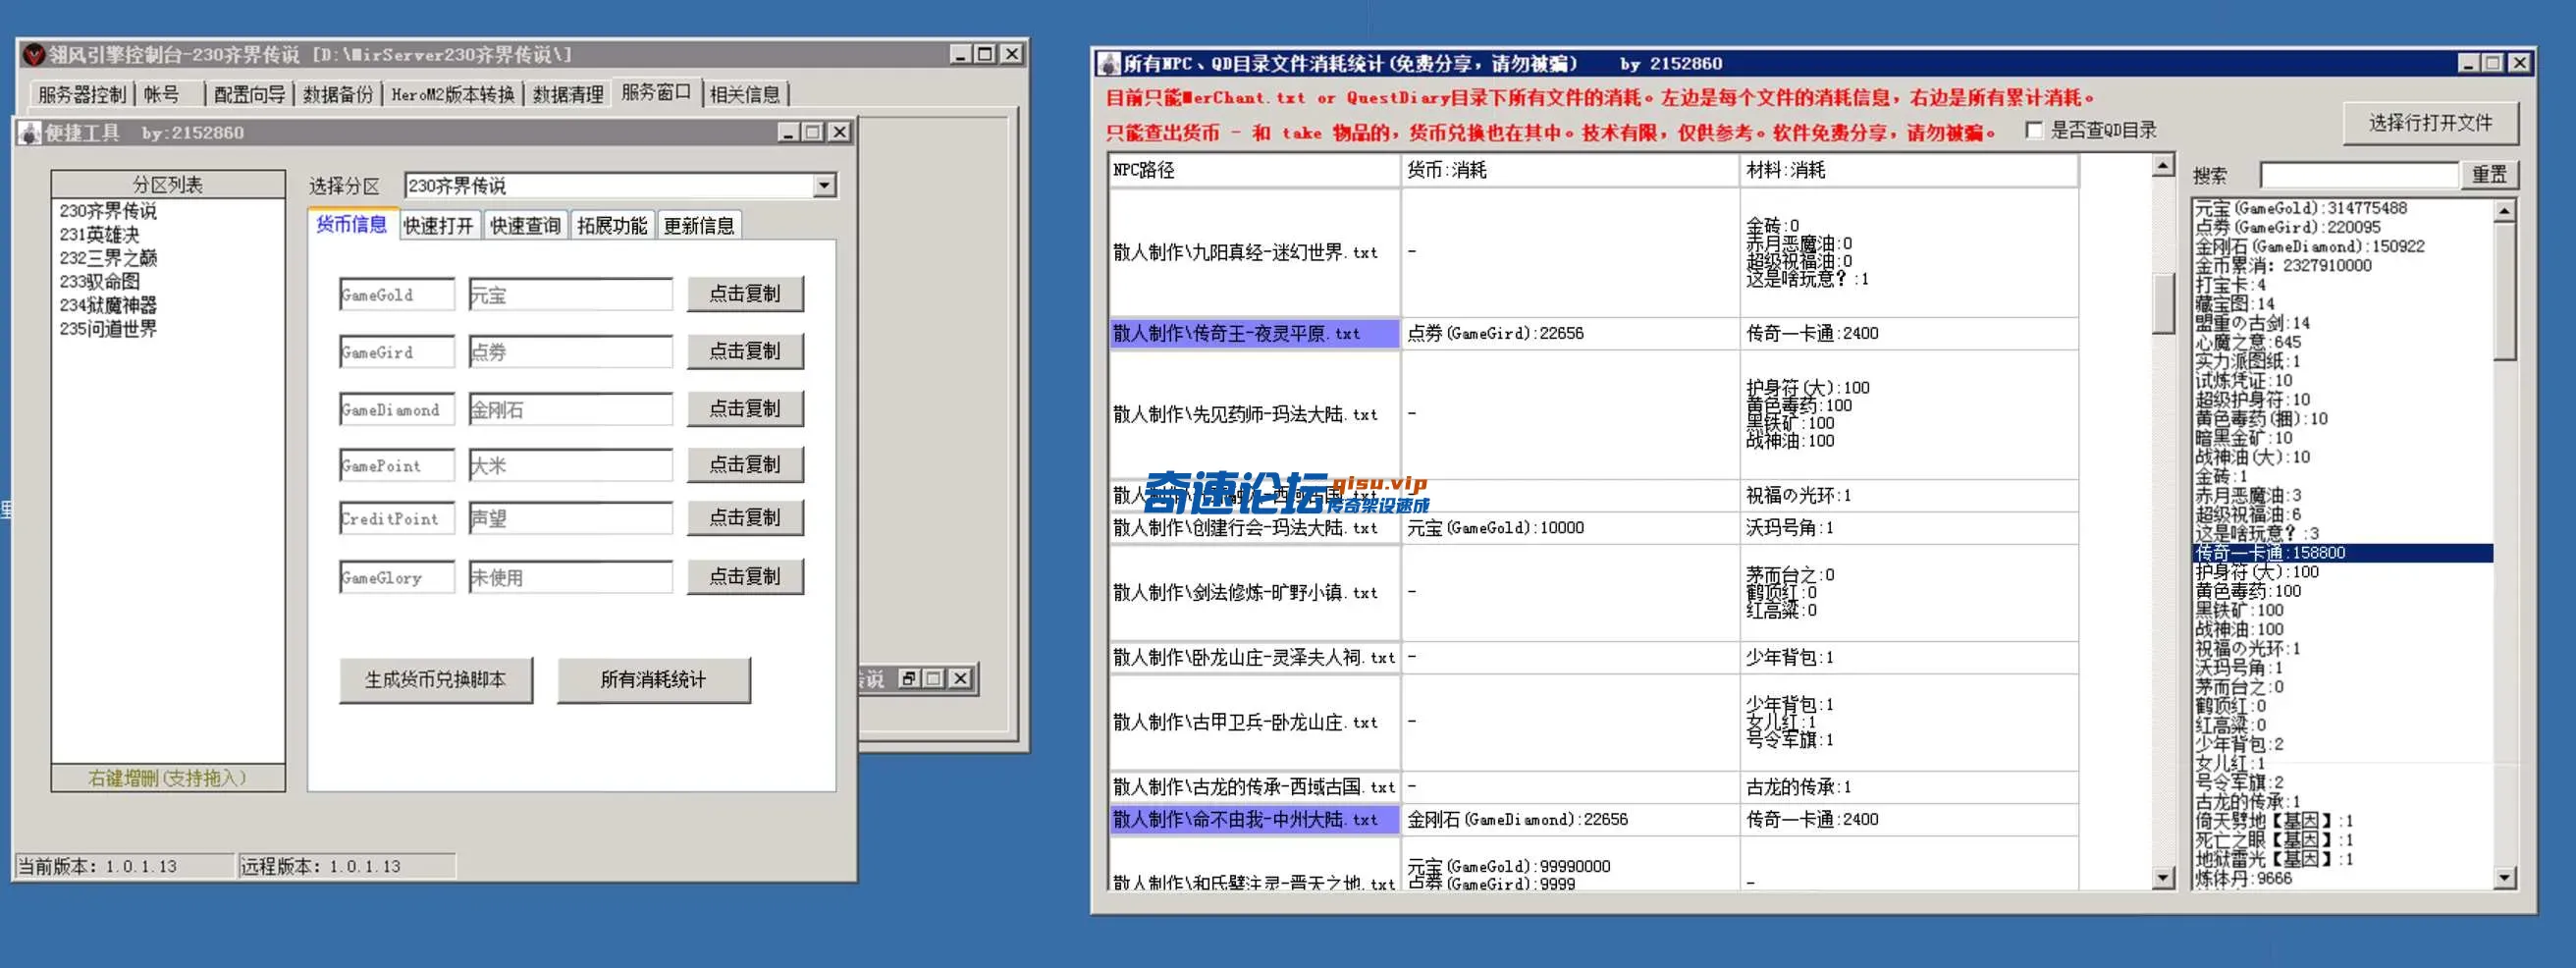Click scroll-down arrow of totals list

pyautogui.click(x=2504, y=878)
